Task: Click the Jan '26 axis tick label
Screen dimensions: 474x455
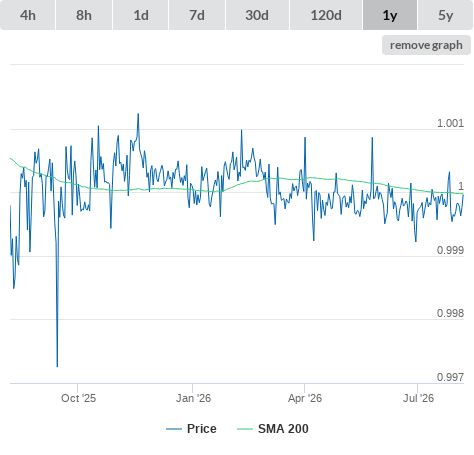Action: 193,398
